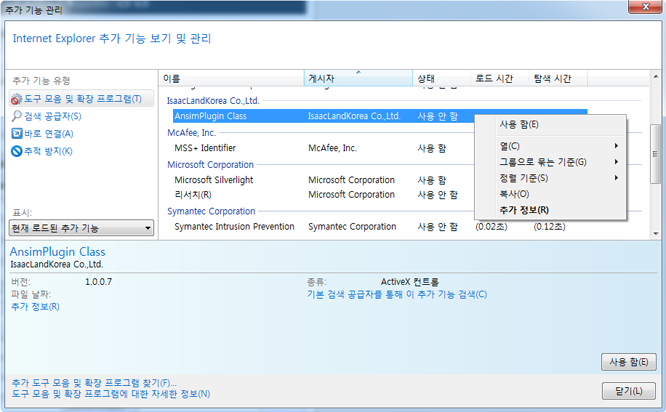Screen dimensions: 666x412
Task: Choose 열(C) in the context menu
Action: (x=550, y=146)
